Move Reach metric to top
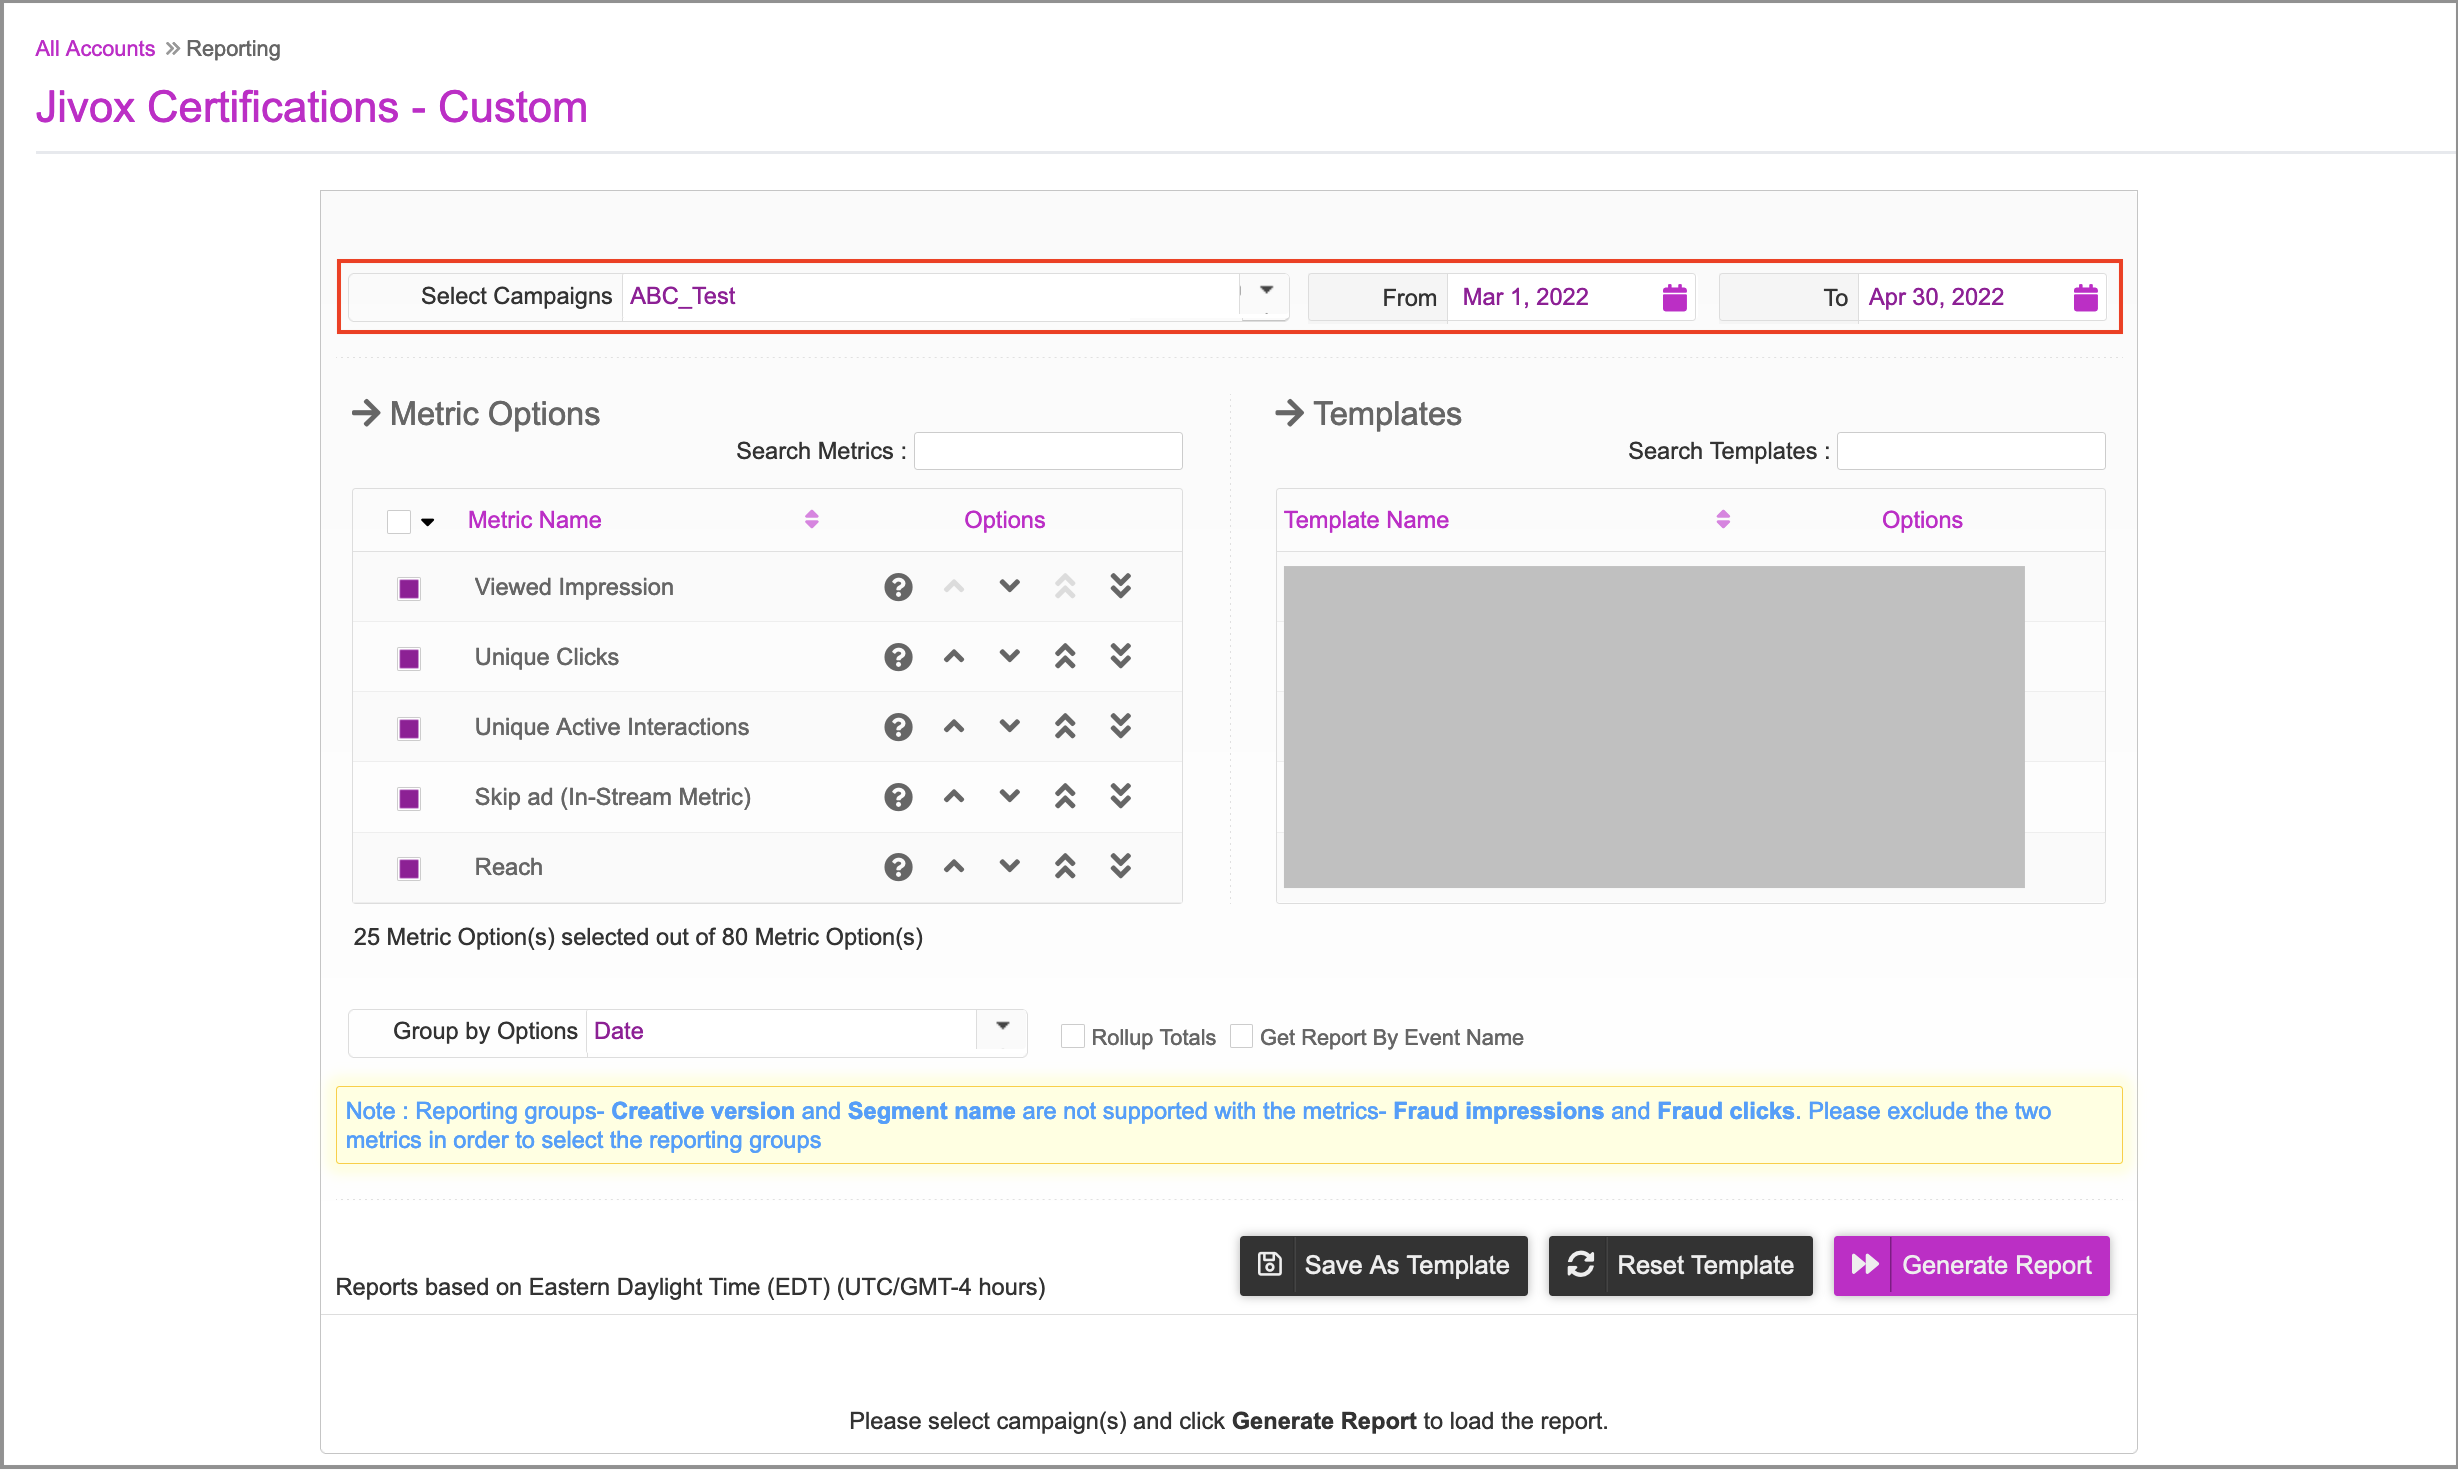Screen dimensions: 2458x1470 (x=1065, y=866)
